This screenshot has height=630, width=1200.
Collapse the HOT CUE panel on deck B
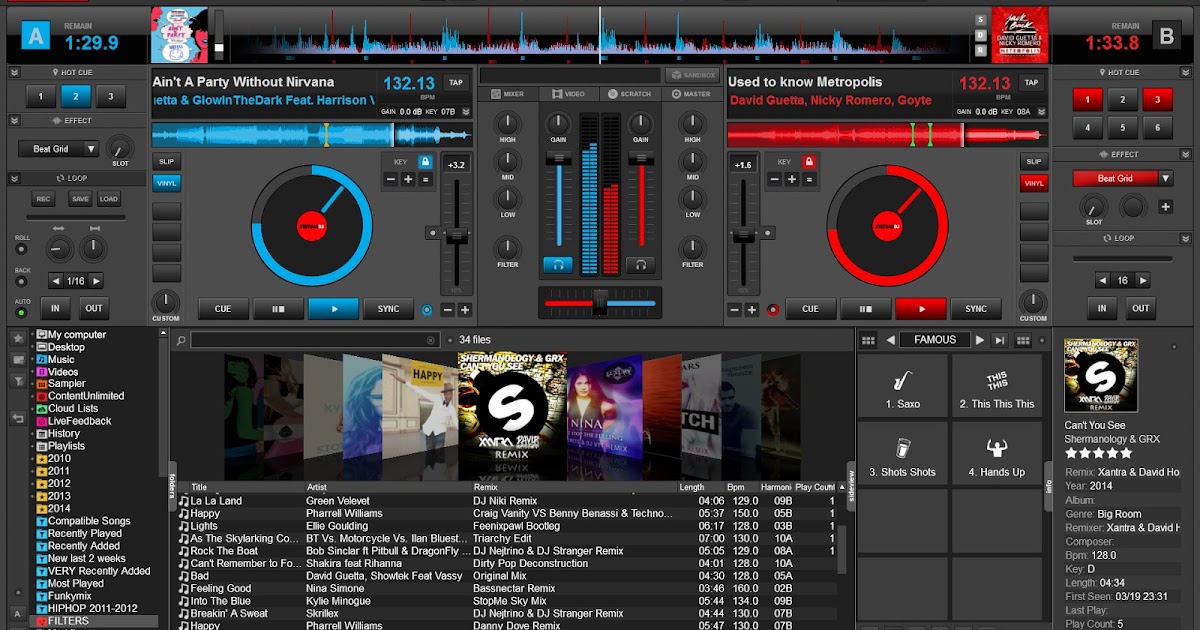tap(1187, 72)
